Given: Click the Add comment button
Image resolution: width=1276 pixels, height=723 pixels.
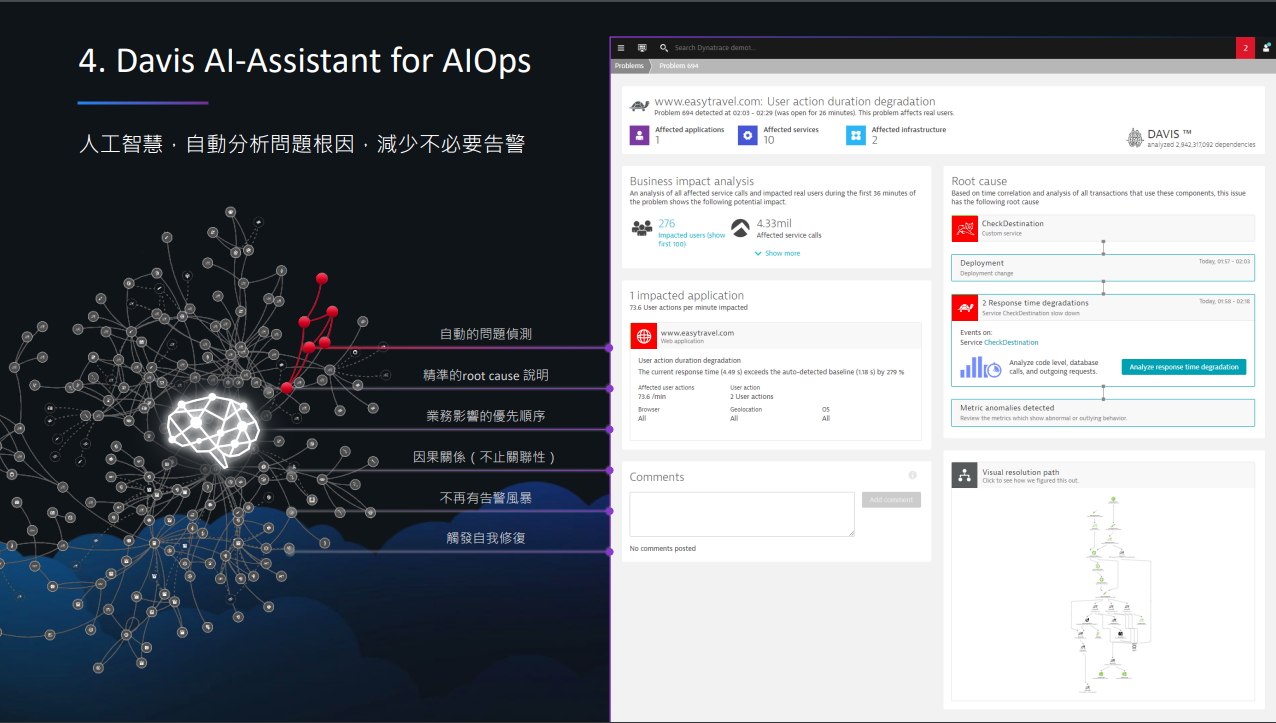Looking at the screenshot, I should pyautogui.click(x=891, y=500).
